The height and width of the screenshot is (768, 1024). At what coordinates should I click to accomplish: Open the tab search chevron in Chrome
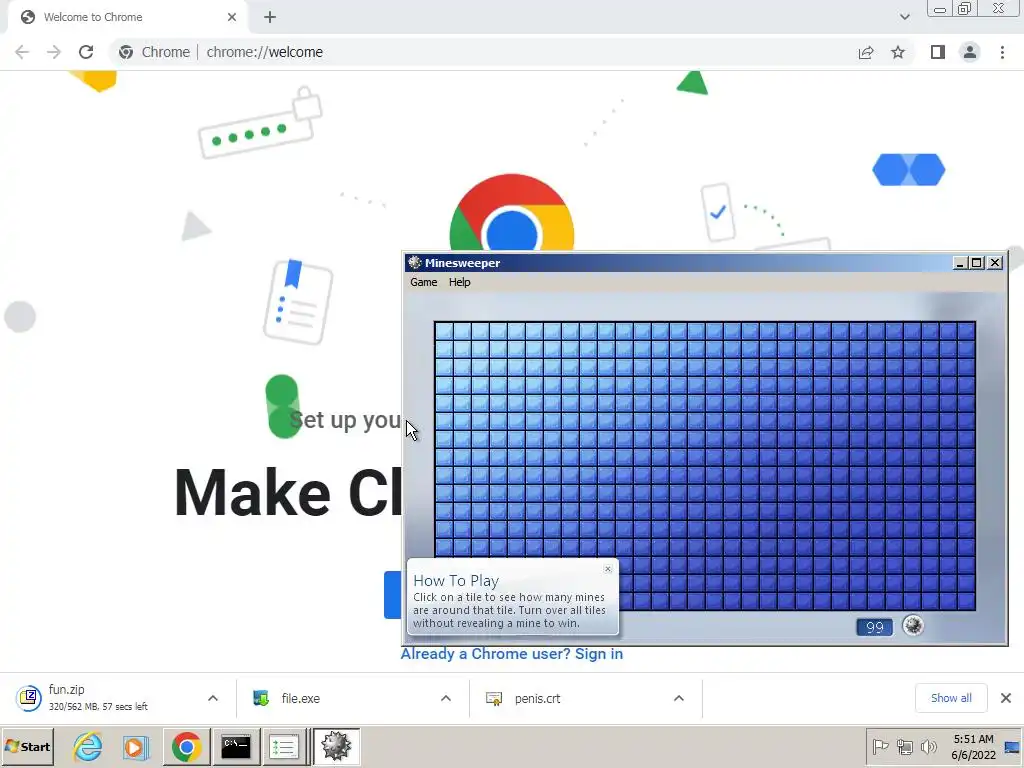[x=904, y=17]
